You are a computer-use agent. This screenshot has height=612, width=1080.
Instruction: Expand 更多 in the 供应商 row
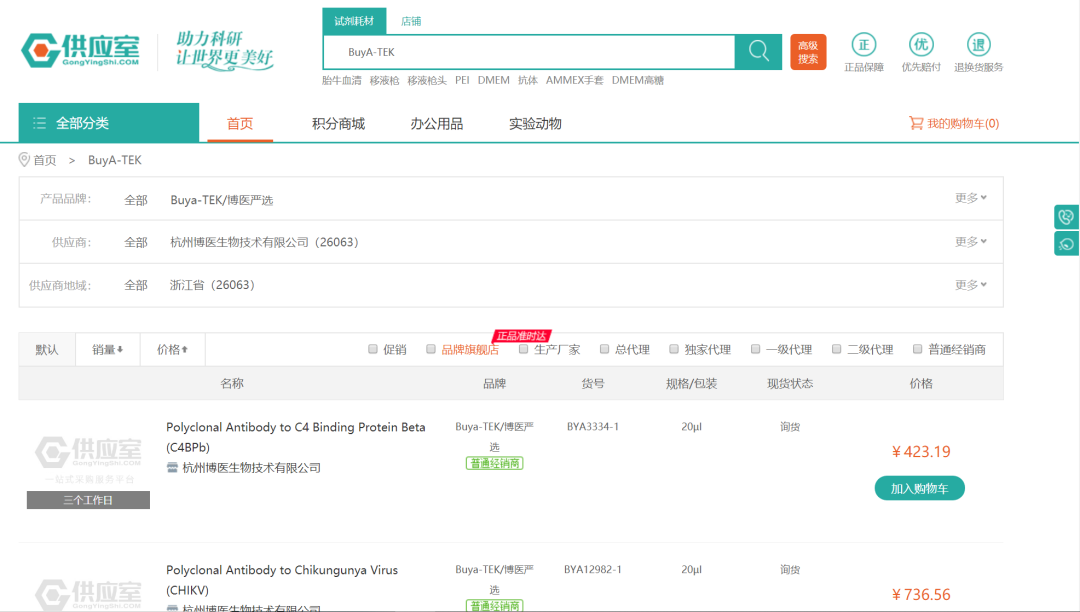tap(970, 242)
